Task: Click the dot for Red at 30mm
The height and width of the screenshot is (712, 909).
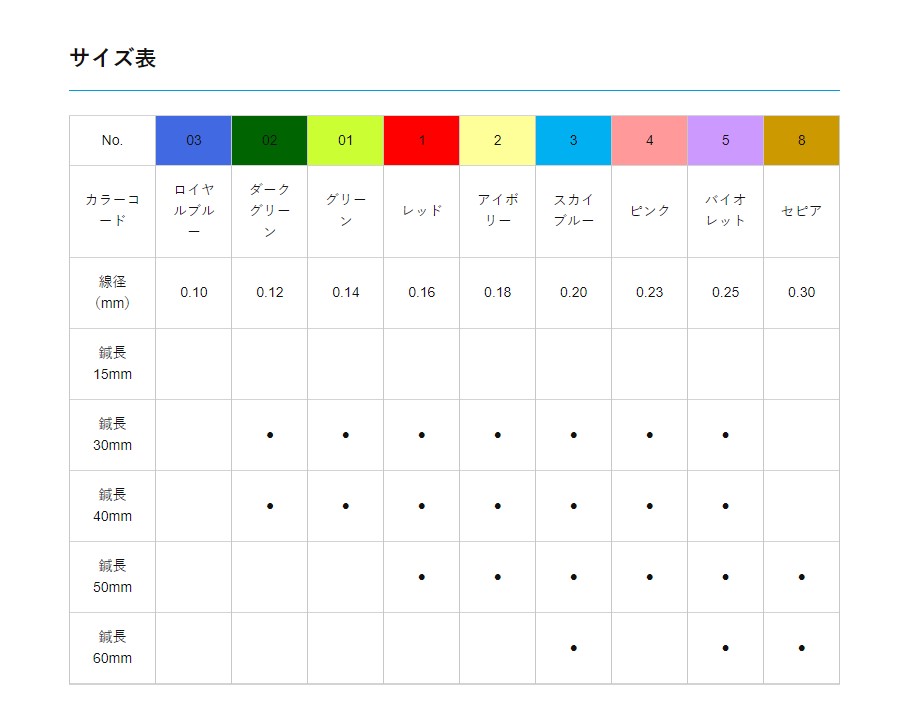Action: coord(421,435)
